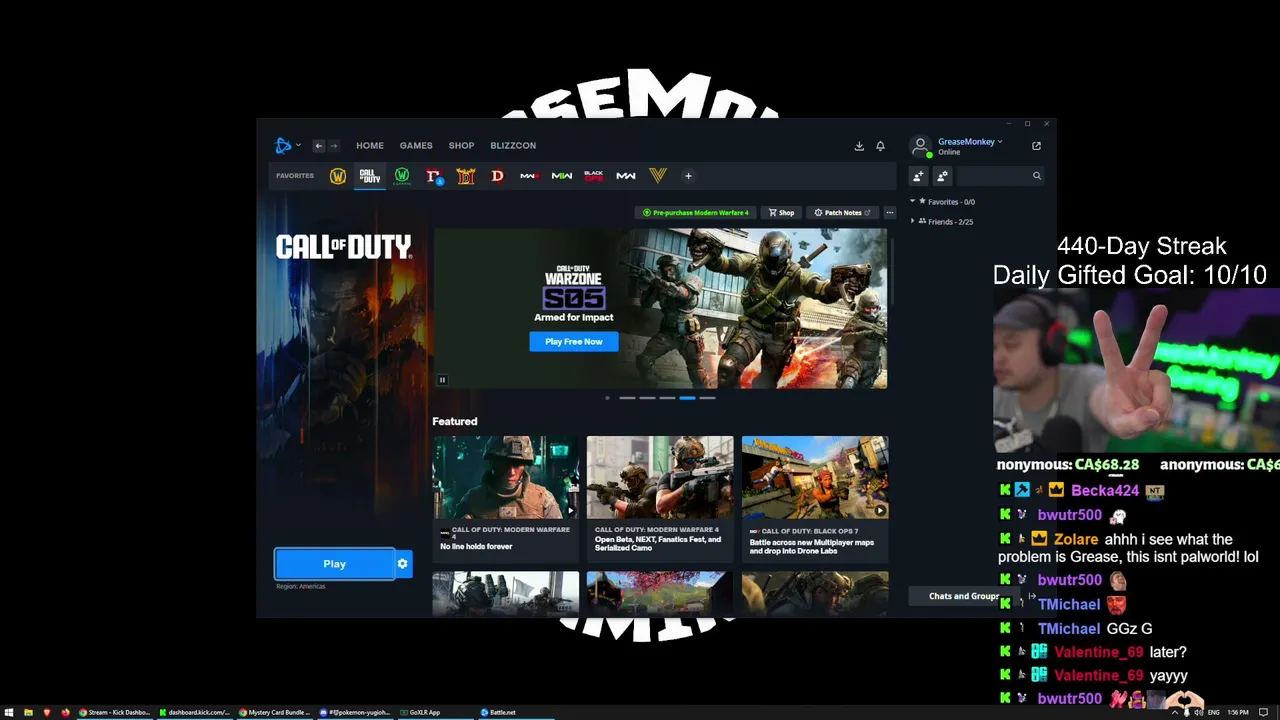1280x720 pixels.
Task: Open the three-dot more options menu
Action: pos(890,212)
